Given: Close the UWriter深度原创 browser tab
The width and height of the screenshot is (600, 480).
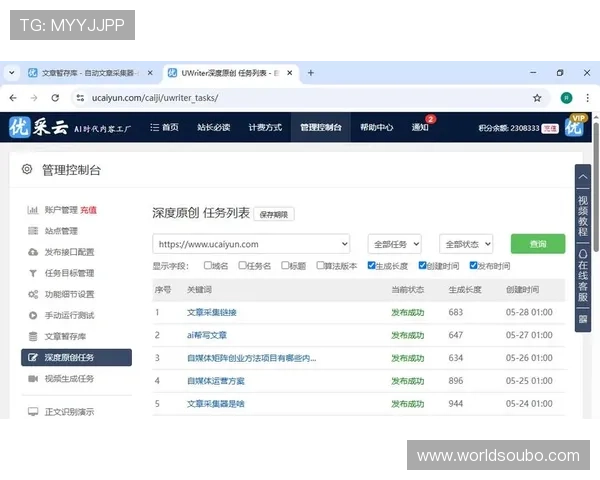Looking at the screenshot, I should pos(290,73).
